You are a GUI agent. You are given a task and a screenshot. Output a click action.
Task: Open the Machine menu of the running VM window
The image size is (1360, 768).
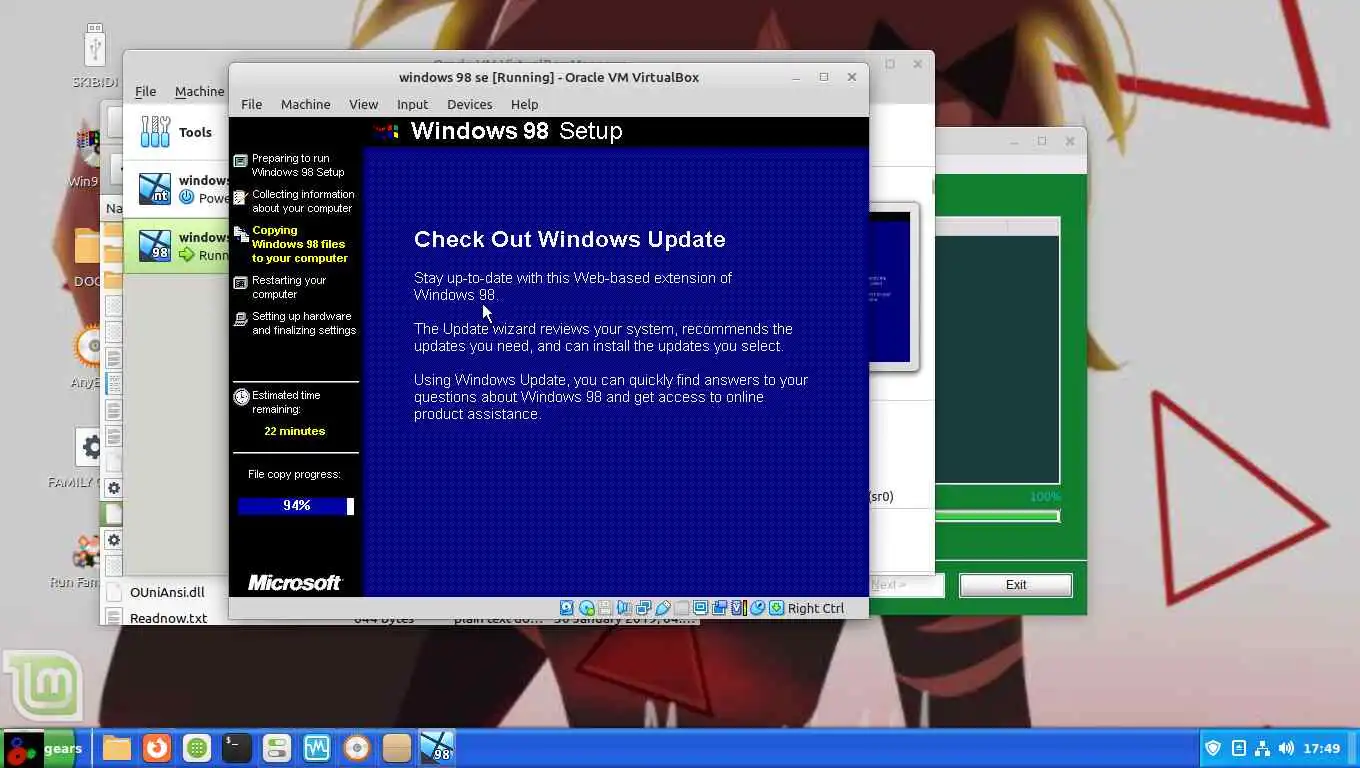(305, 104)
